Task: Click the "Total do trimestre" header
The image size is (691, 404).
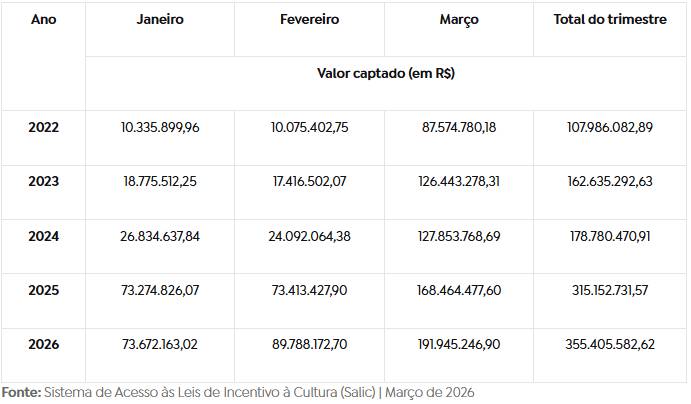Action: pos(610,20)
